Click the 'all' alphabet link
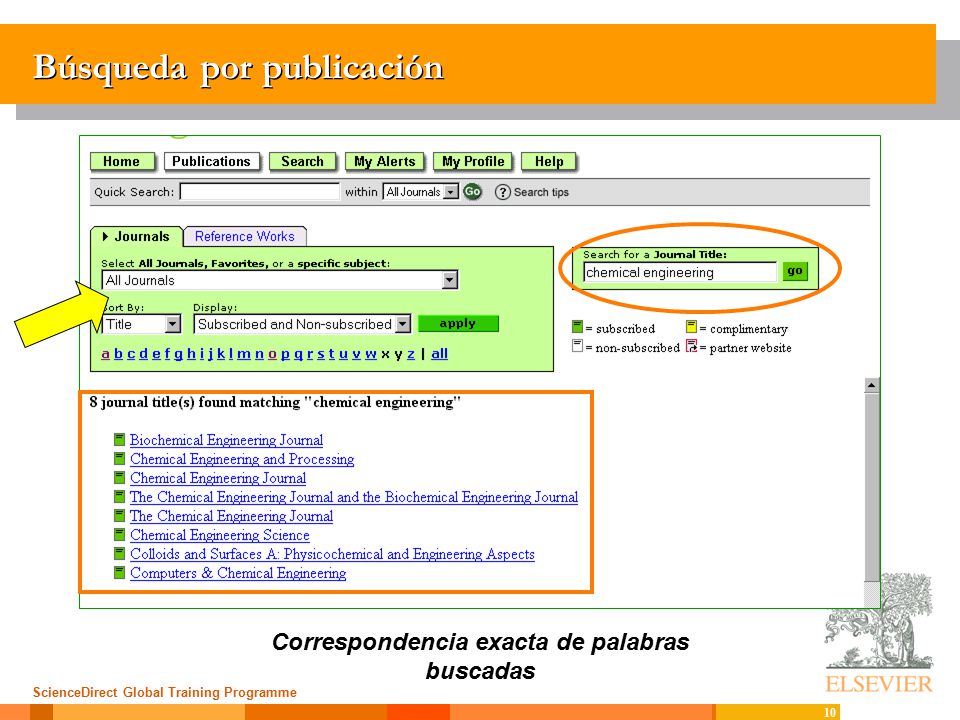 [440, 353]
